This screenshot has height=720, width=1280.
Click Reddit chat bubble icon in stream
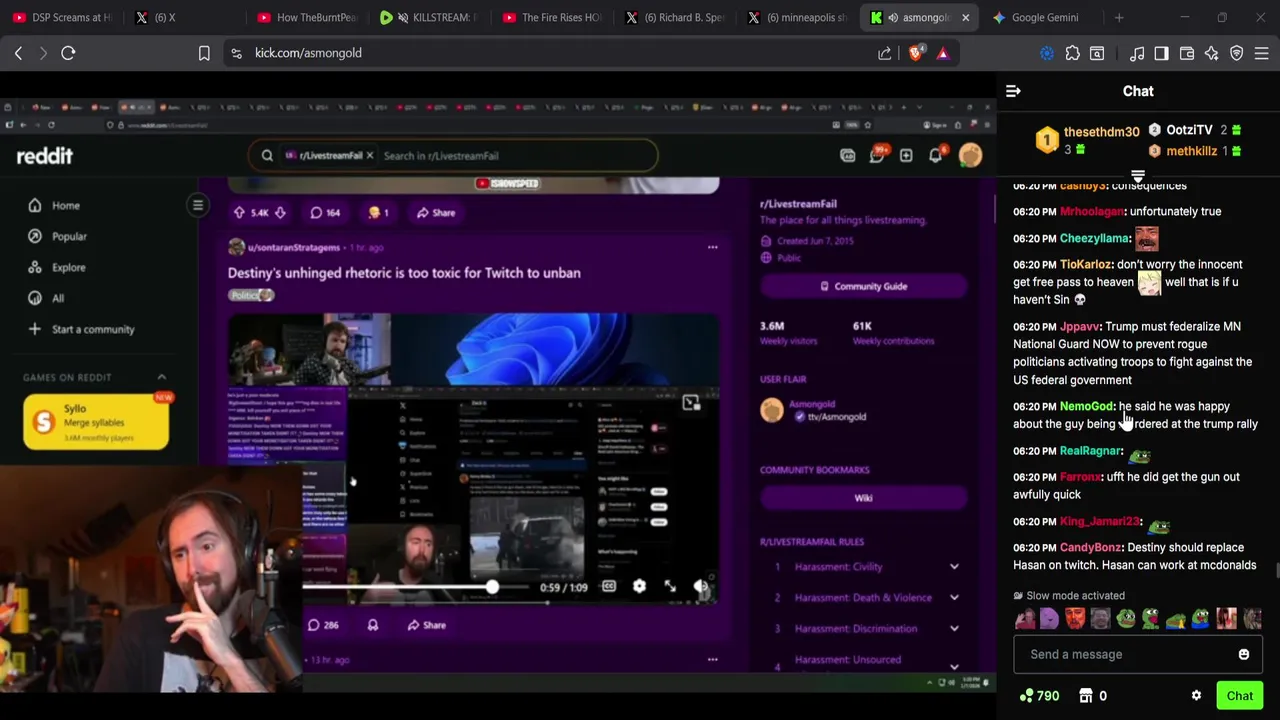pyautogui.click(x=877, y=155)
